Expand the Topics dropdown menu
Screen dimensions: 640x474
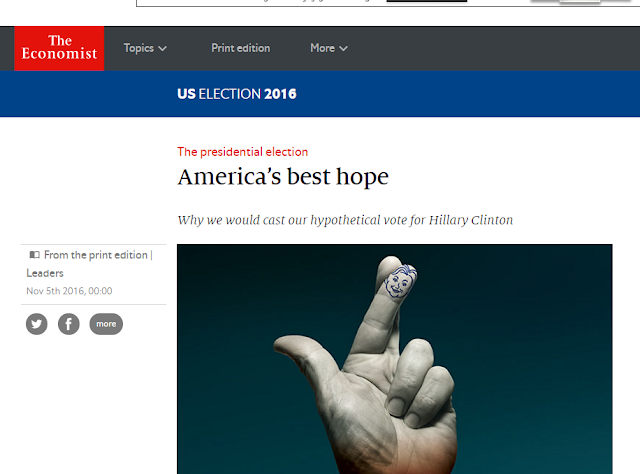[145, 48]
